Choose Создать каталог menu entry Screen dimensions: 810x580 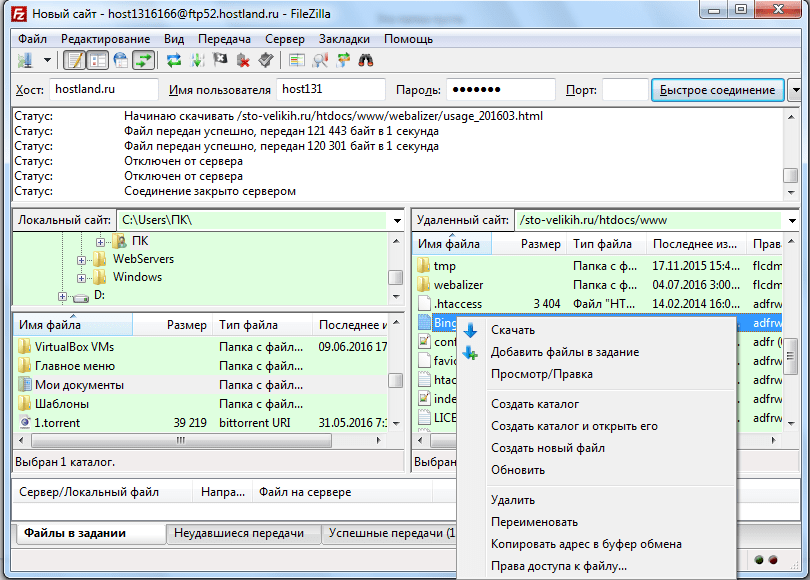tap(597, 404)
